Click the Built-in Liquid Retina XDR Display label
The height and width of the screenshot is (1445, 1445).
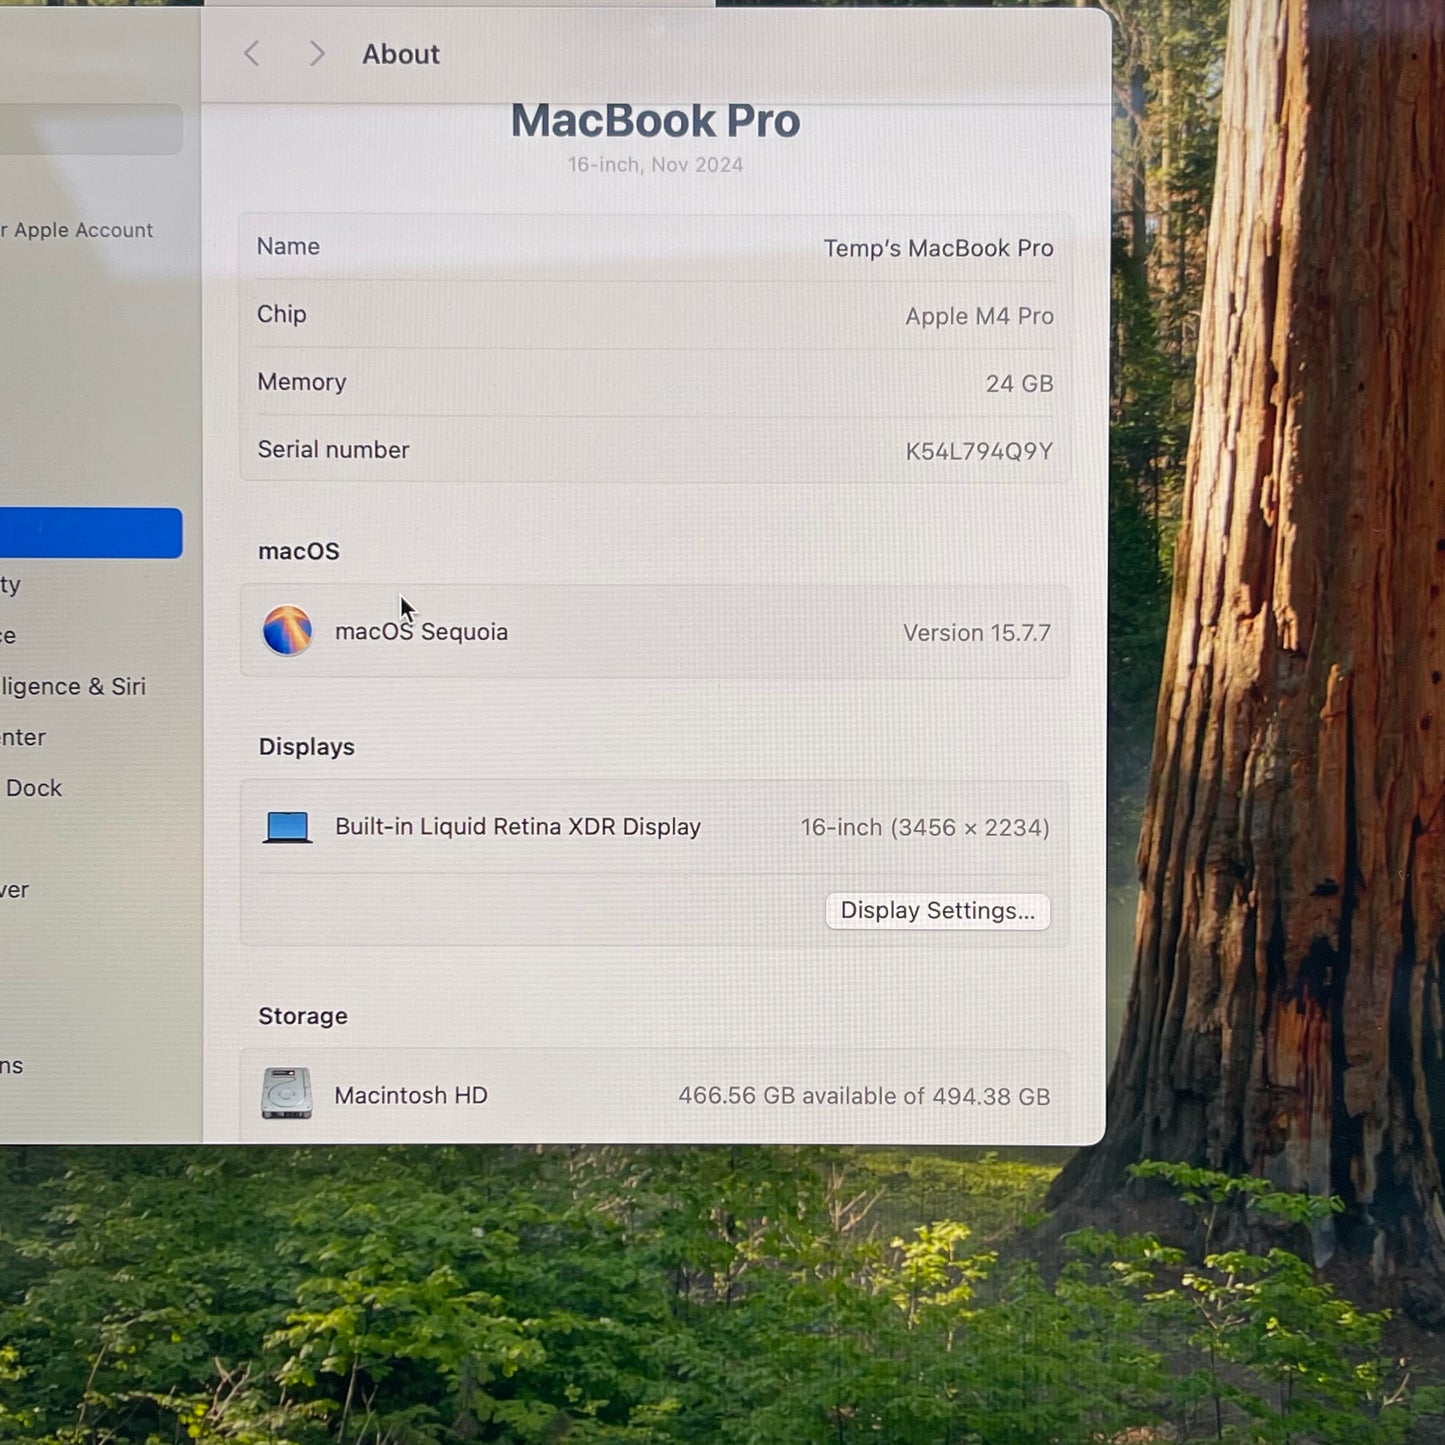(518, 827)
